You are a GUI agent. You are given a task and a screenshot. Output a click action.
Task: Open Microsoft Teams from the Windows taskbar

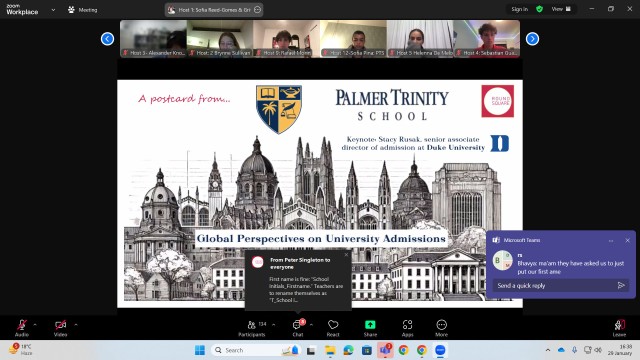tap(385, 350)
